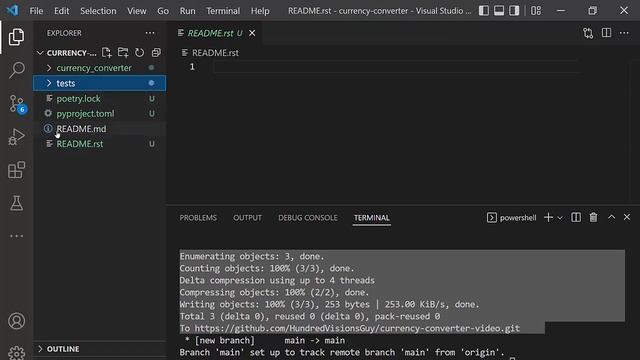Image resolution: width=640 pixels, height=360 pixels.
Task: Create a new folder in Explorer
Action: tap(123, 53)
